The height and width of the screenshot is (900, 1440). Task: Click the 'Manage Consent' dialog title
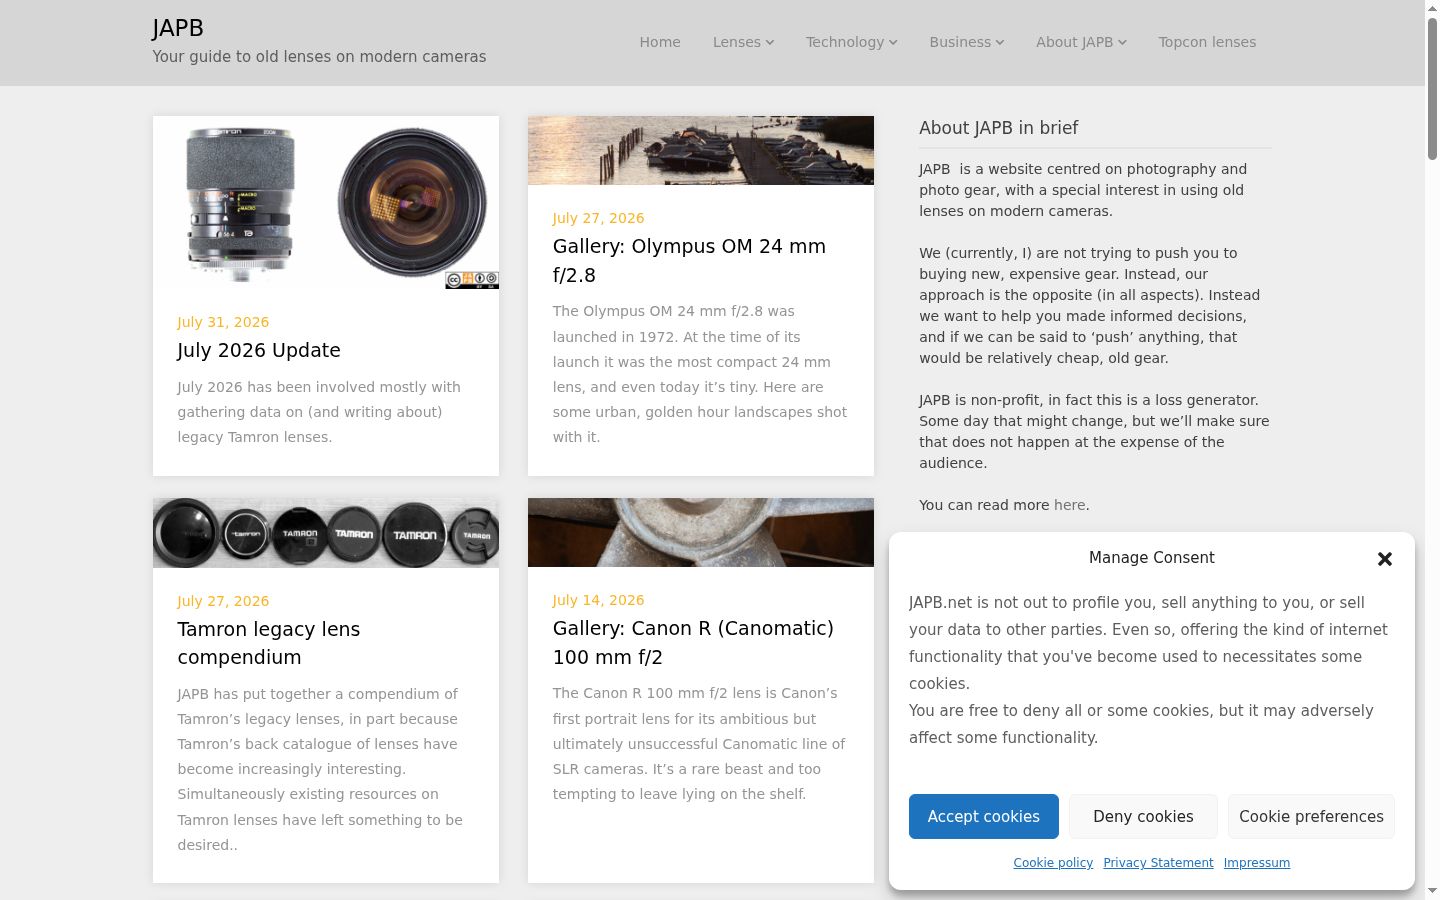click(x=1151, y=558)
